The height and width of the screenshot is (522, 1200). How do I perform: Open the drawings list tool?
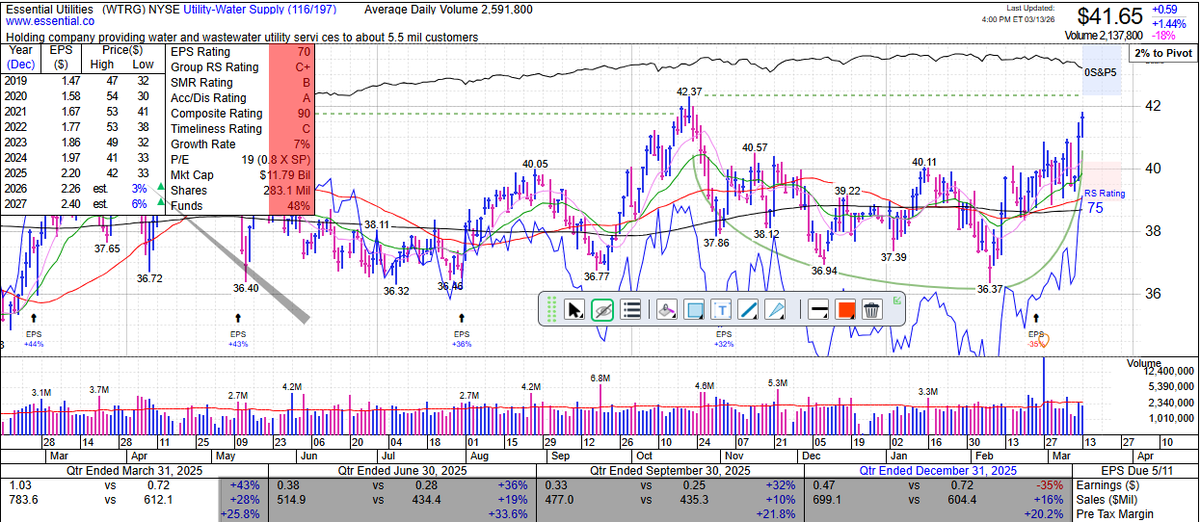630,310
